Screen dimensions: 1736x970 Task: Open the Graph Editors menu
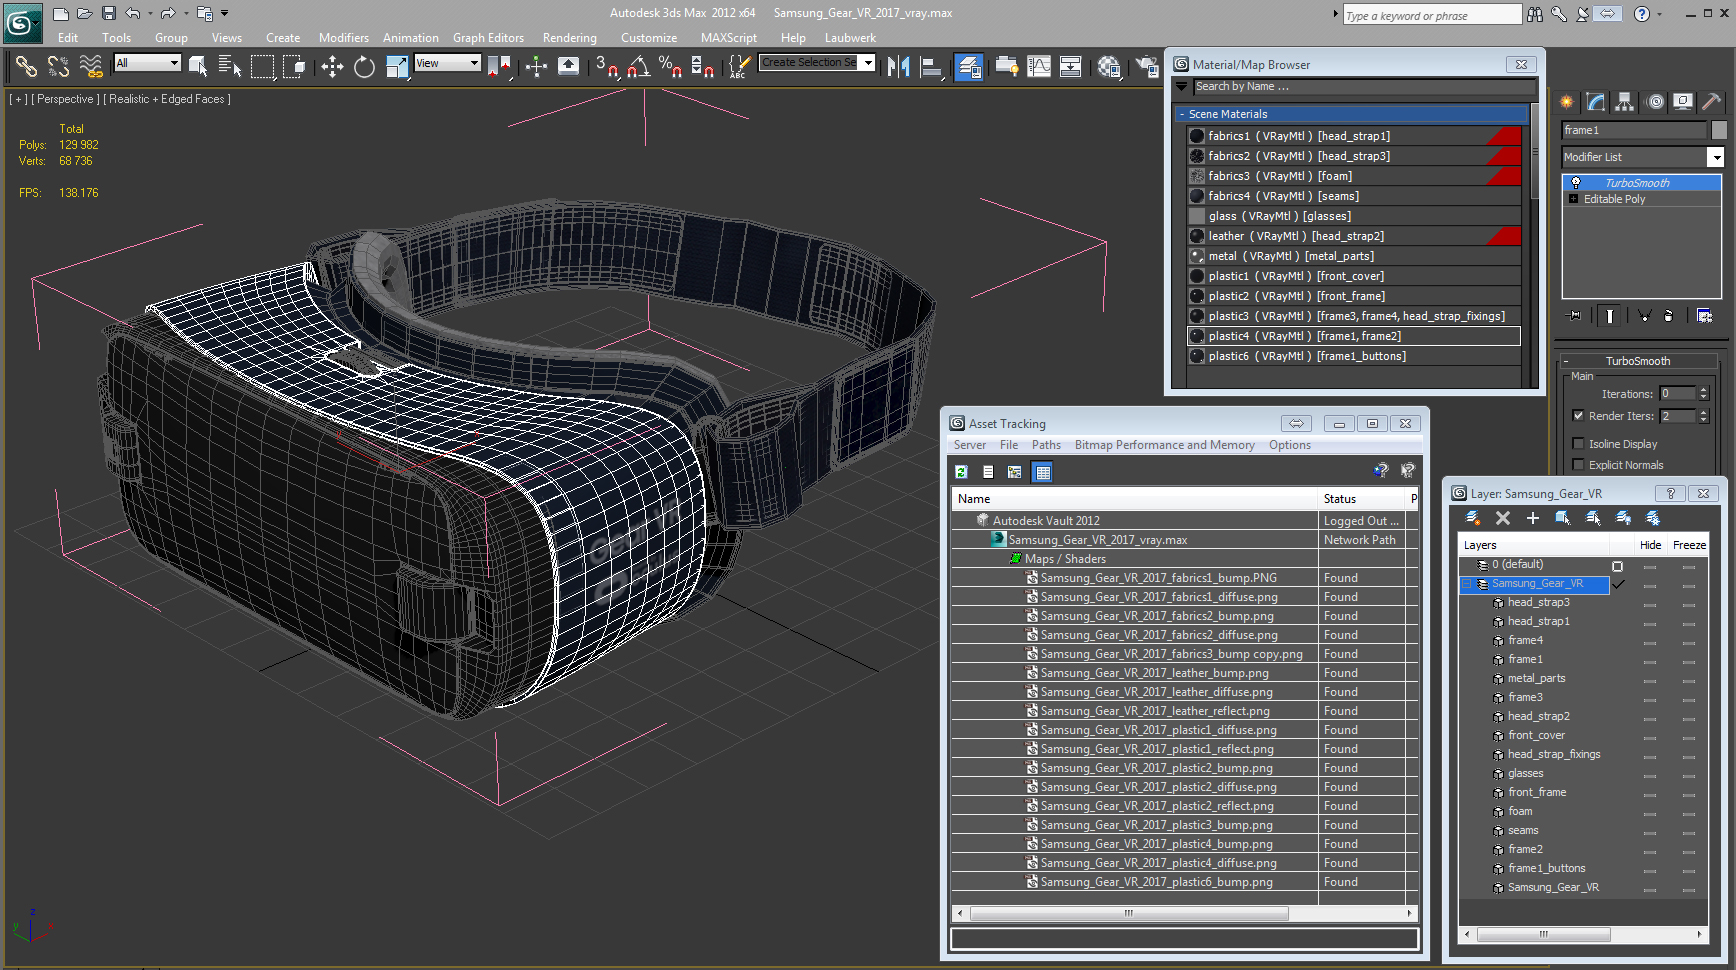click(488, 38)
